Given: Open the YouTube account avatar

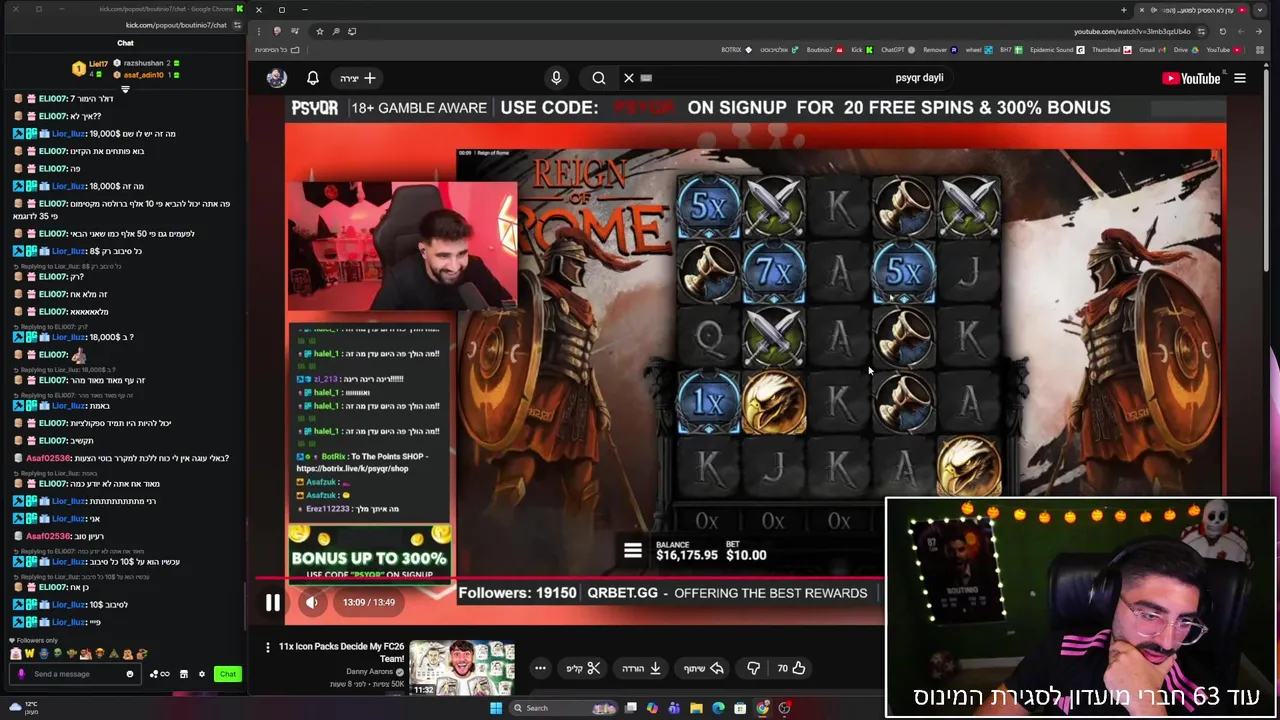Looking at the screenshot, I should pyautogui.click(x=277, y=78).
